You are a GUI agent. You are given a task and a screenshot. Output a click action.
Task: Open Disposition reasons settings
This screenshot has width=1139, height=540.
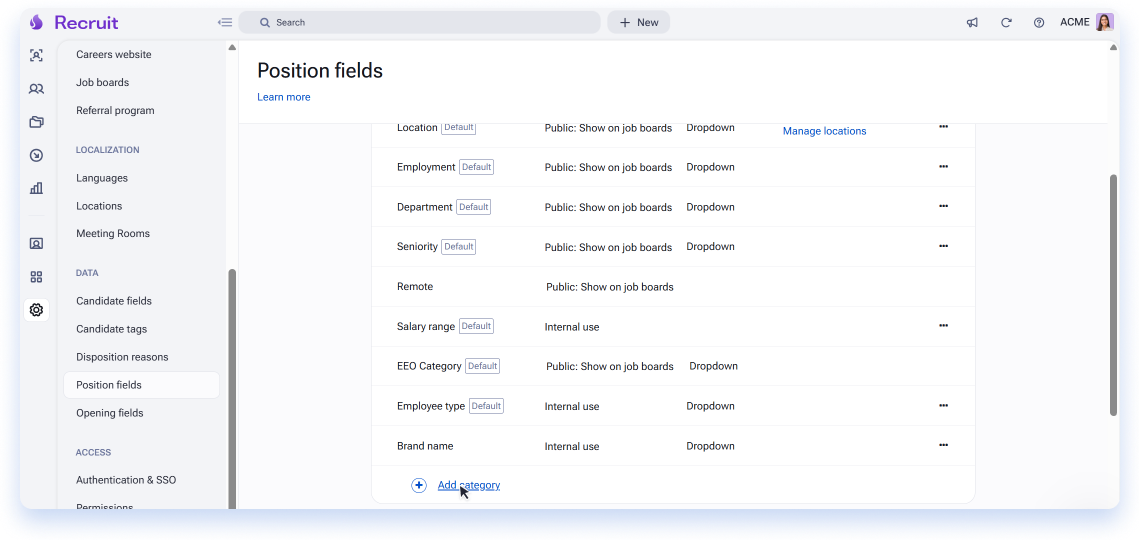pos(122,357)
